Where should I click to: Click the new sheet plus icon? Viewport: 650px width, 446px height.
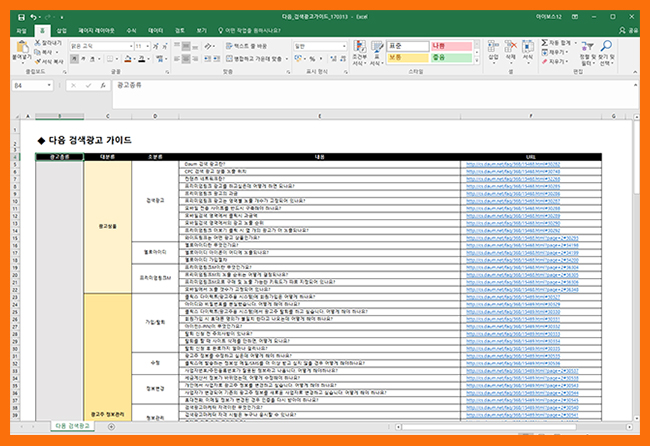click(111, 427)
